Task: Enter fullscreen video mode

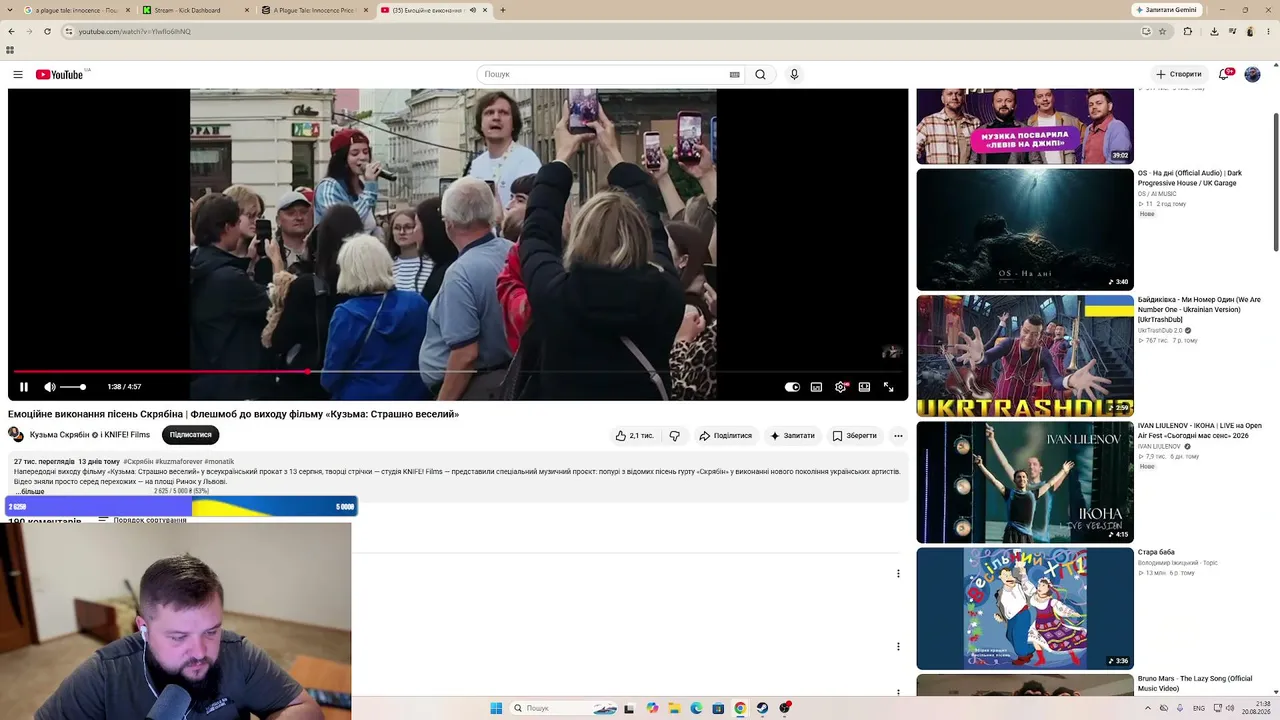Action: click(x=888, y=387)
